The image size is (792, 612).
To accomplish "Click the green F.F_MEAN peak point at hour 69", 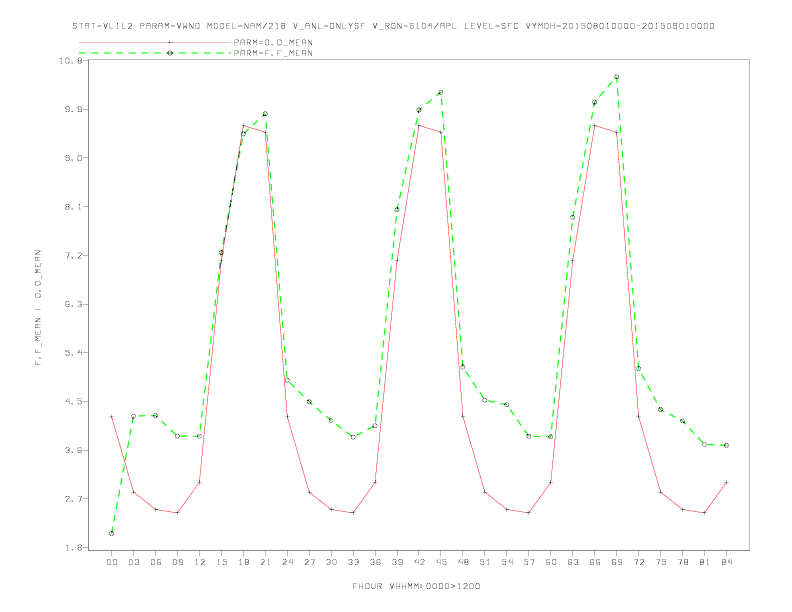I will click(617, 77).
